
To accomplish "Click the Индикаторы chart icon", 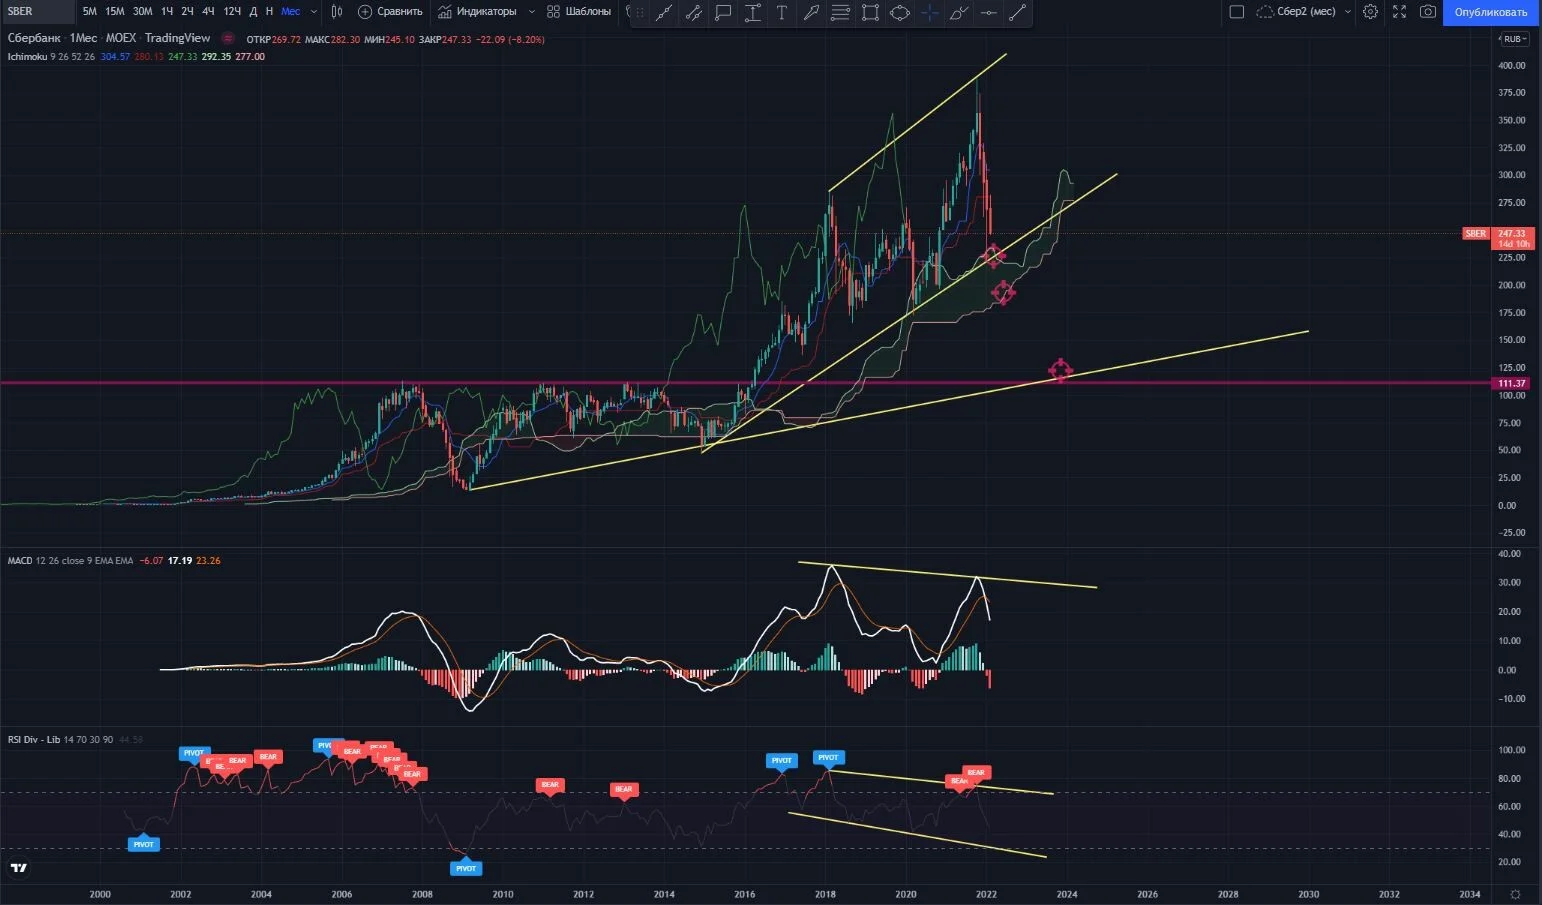I will [x=445, y=12].
